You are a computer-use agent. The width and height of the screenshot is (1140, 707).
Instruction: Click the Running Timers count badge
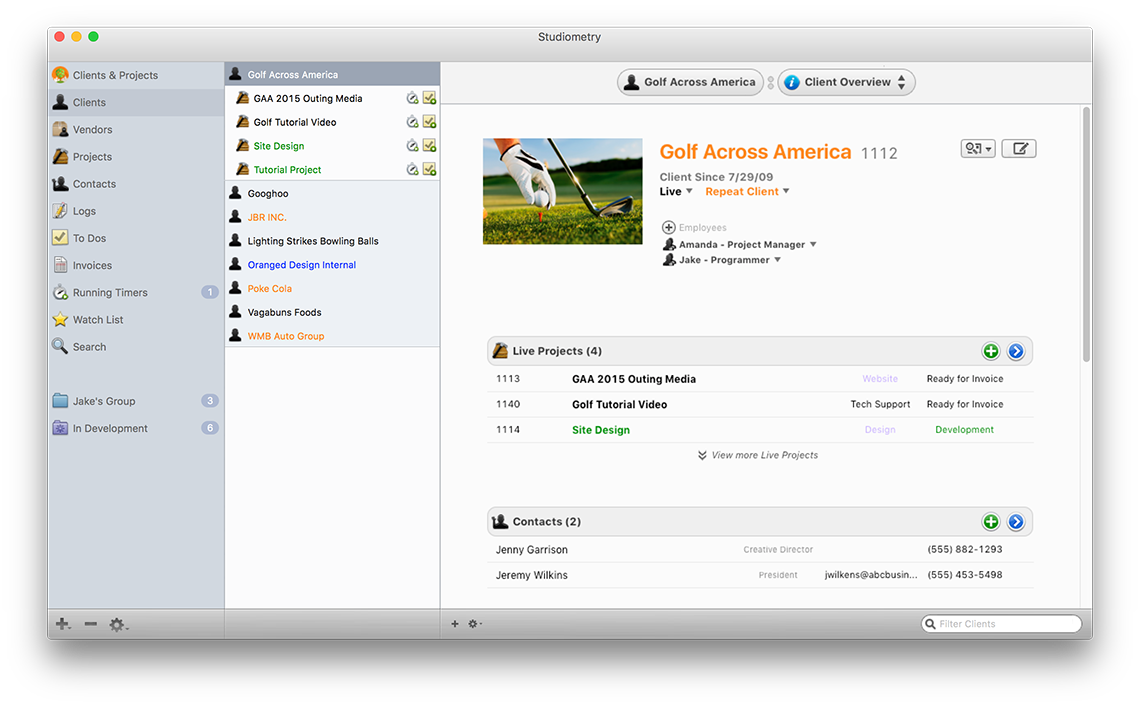point(209,292)
